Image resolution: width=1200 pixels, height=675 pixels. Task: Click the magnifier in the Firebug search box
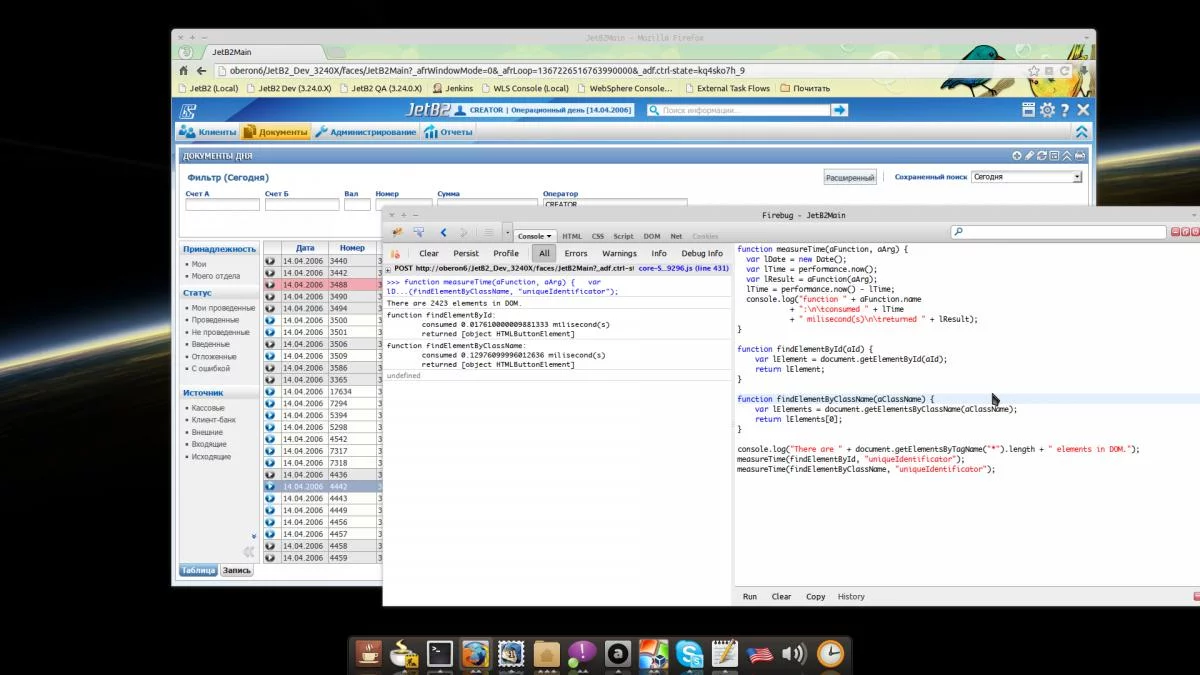pos(958,232)
